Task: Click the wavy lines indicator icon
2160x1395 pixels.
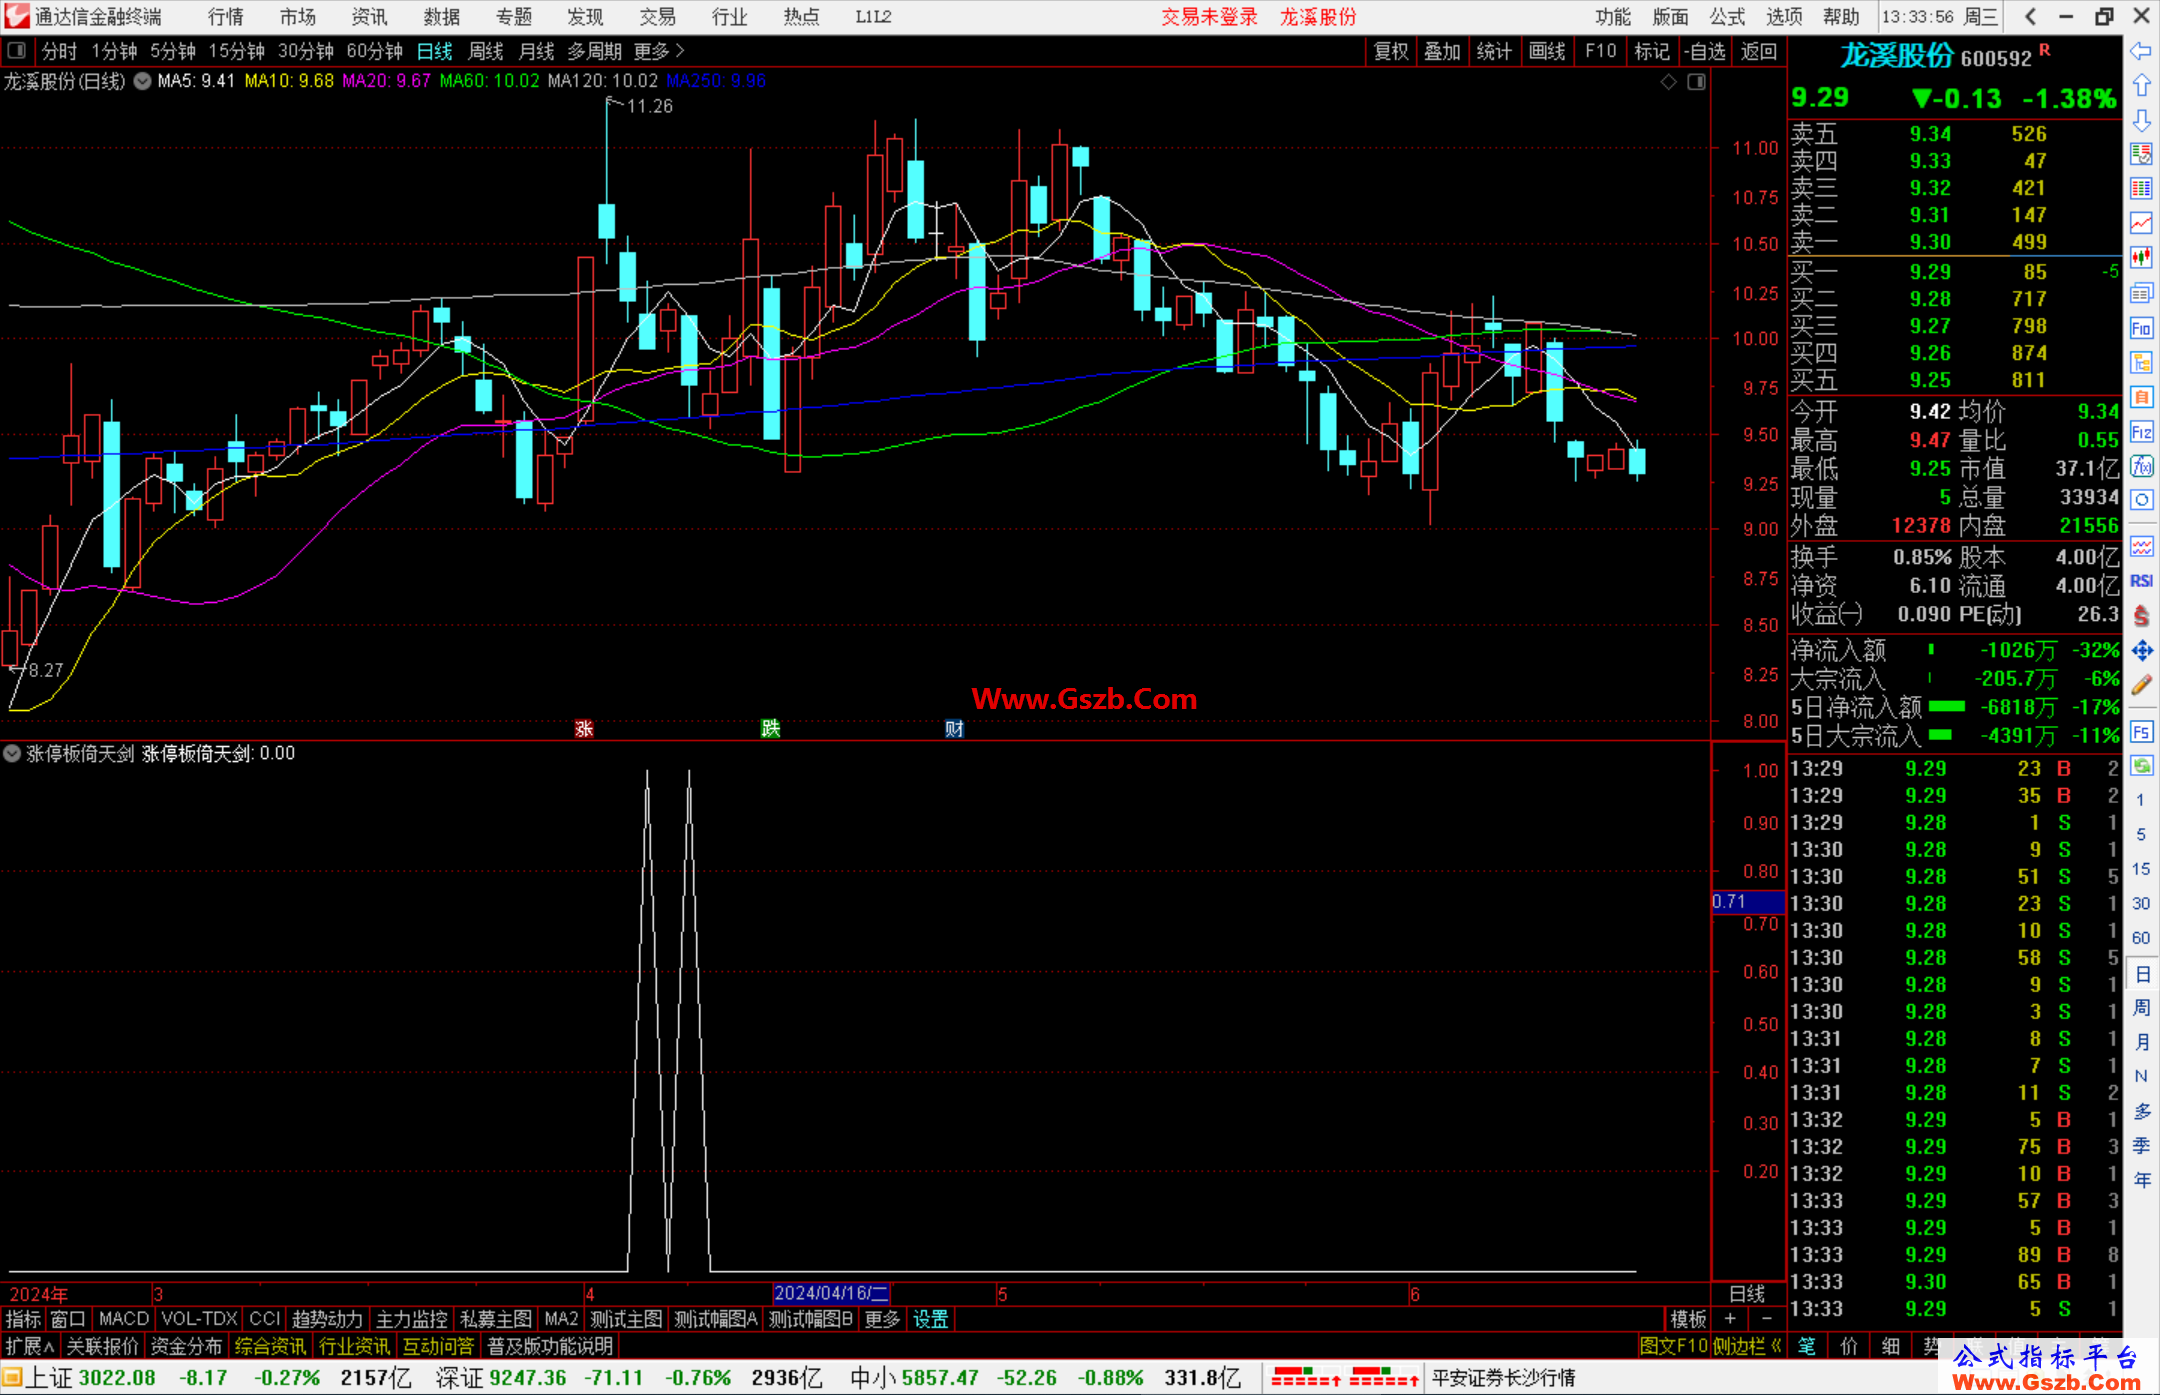Action: [x=2141, y=546]
